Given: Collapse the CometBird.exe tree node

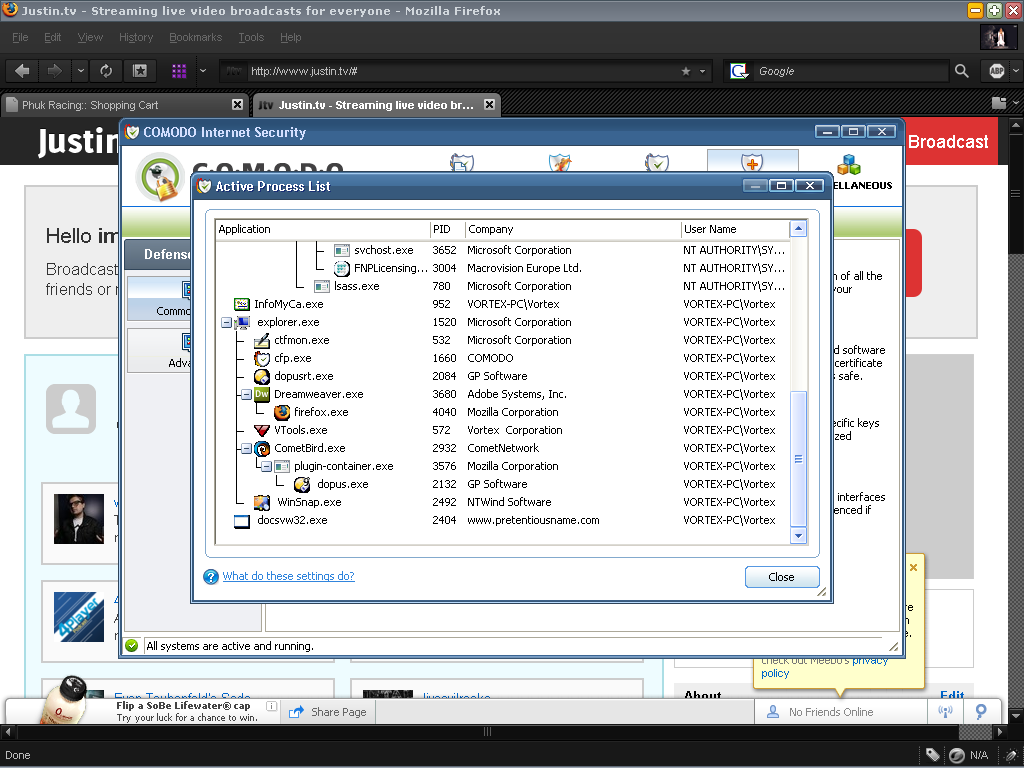Looking at the screenshot, I should coord(246,449).
